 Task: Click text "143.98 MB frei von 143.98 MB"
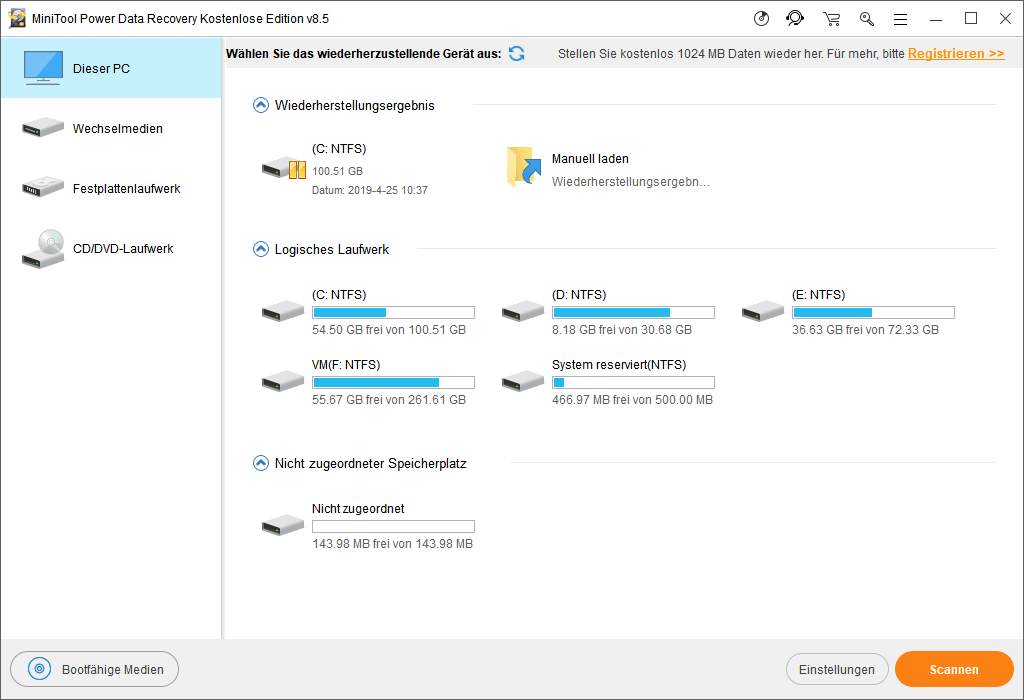pyautogui.click(x=392, y=544)
